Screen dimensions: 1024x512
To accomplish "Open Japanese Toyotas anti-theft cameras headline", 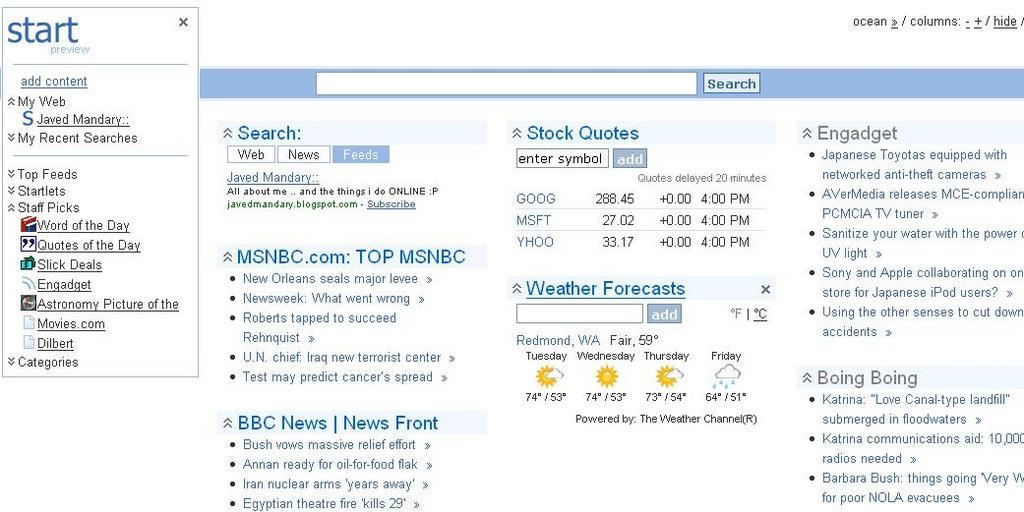I will [x=914, y=165].
